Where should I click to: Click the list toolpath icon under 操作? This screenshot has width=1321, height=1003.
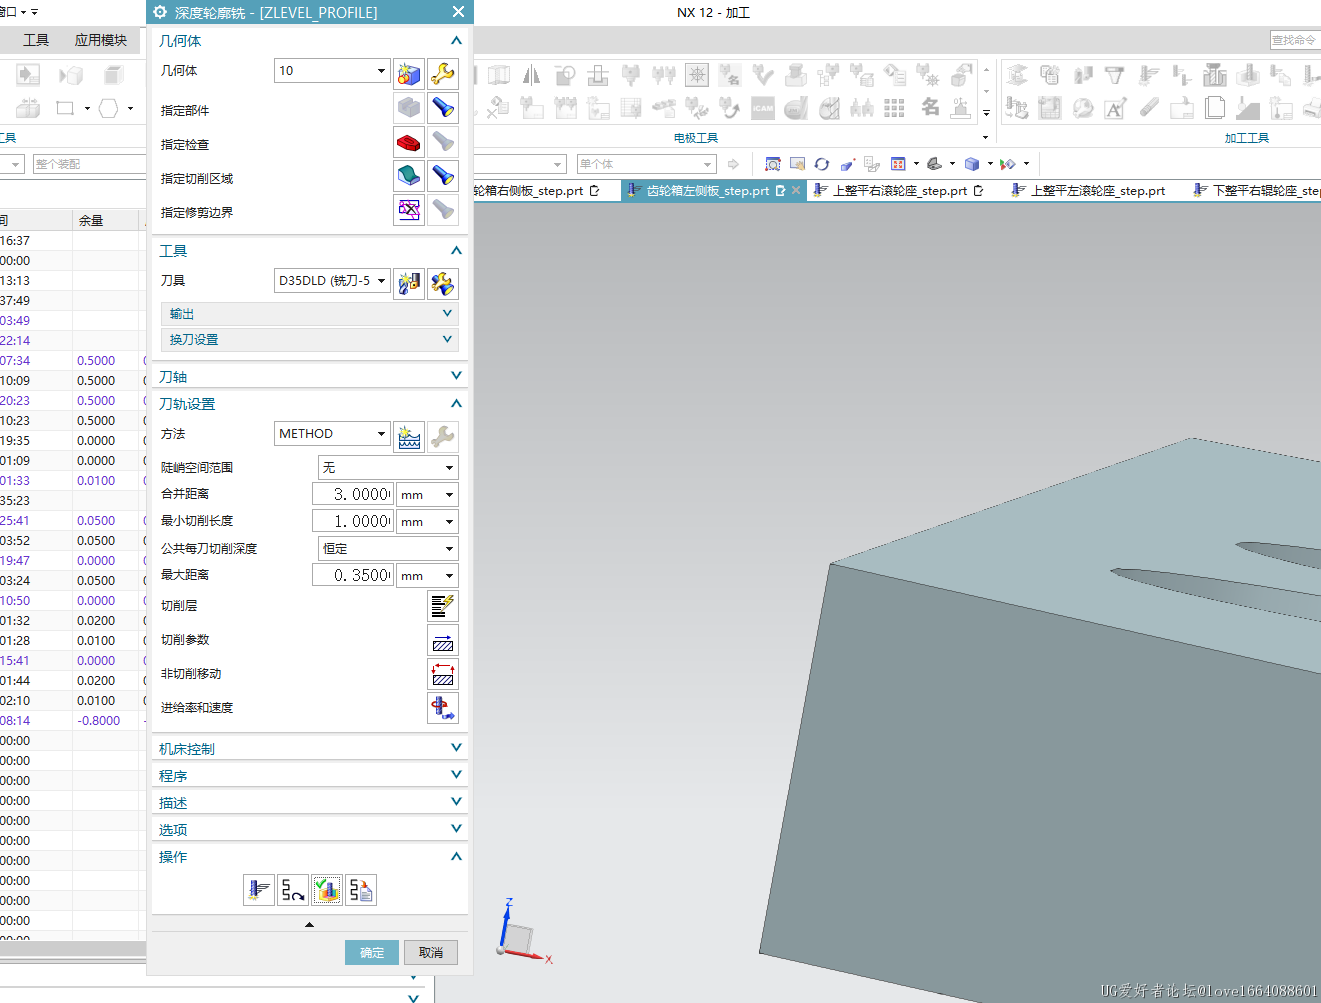coord(361,889)
